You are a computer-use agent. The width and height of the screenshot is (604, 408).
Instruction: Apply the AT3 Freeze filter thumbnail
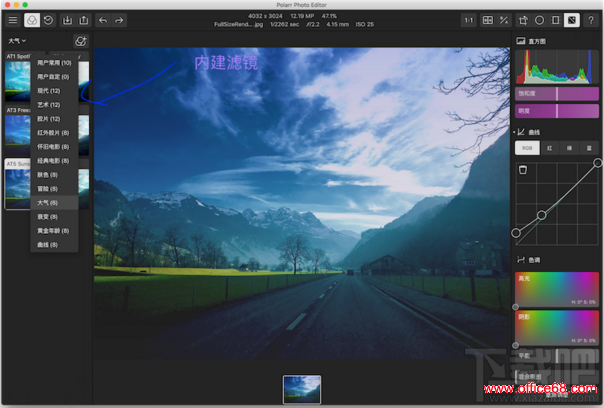(17, 131)
